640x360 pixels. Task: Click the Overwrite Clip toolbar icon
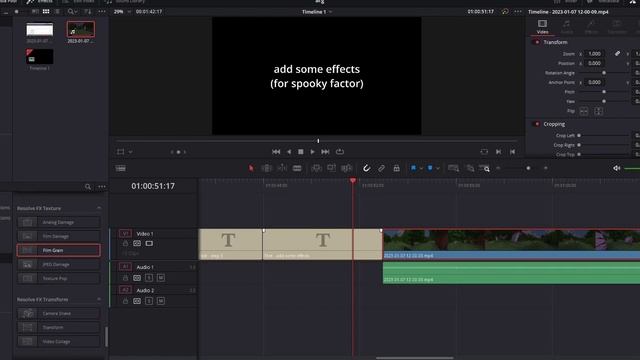coord(331,168)
